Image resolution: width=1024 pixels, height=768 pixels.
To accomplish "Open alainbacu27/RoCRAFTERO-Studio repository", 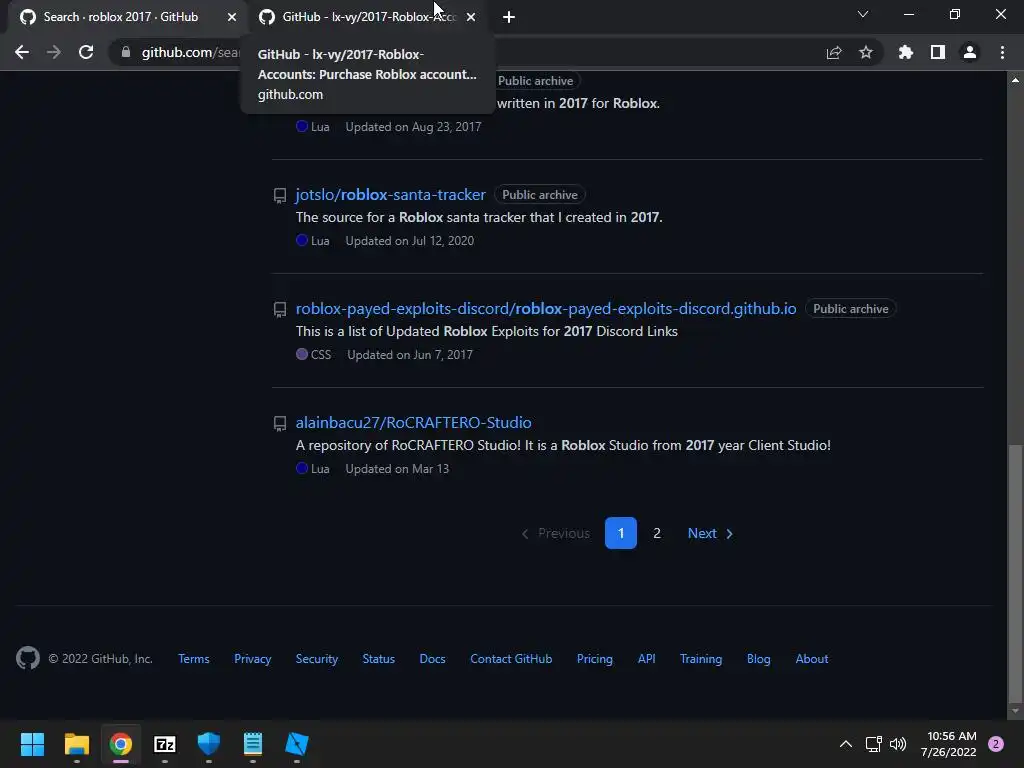I will 413,423.
